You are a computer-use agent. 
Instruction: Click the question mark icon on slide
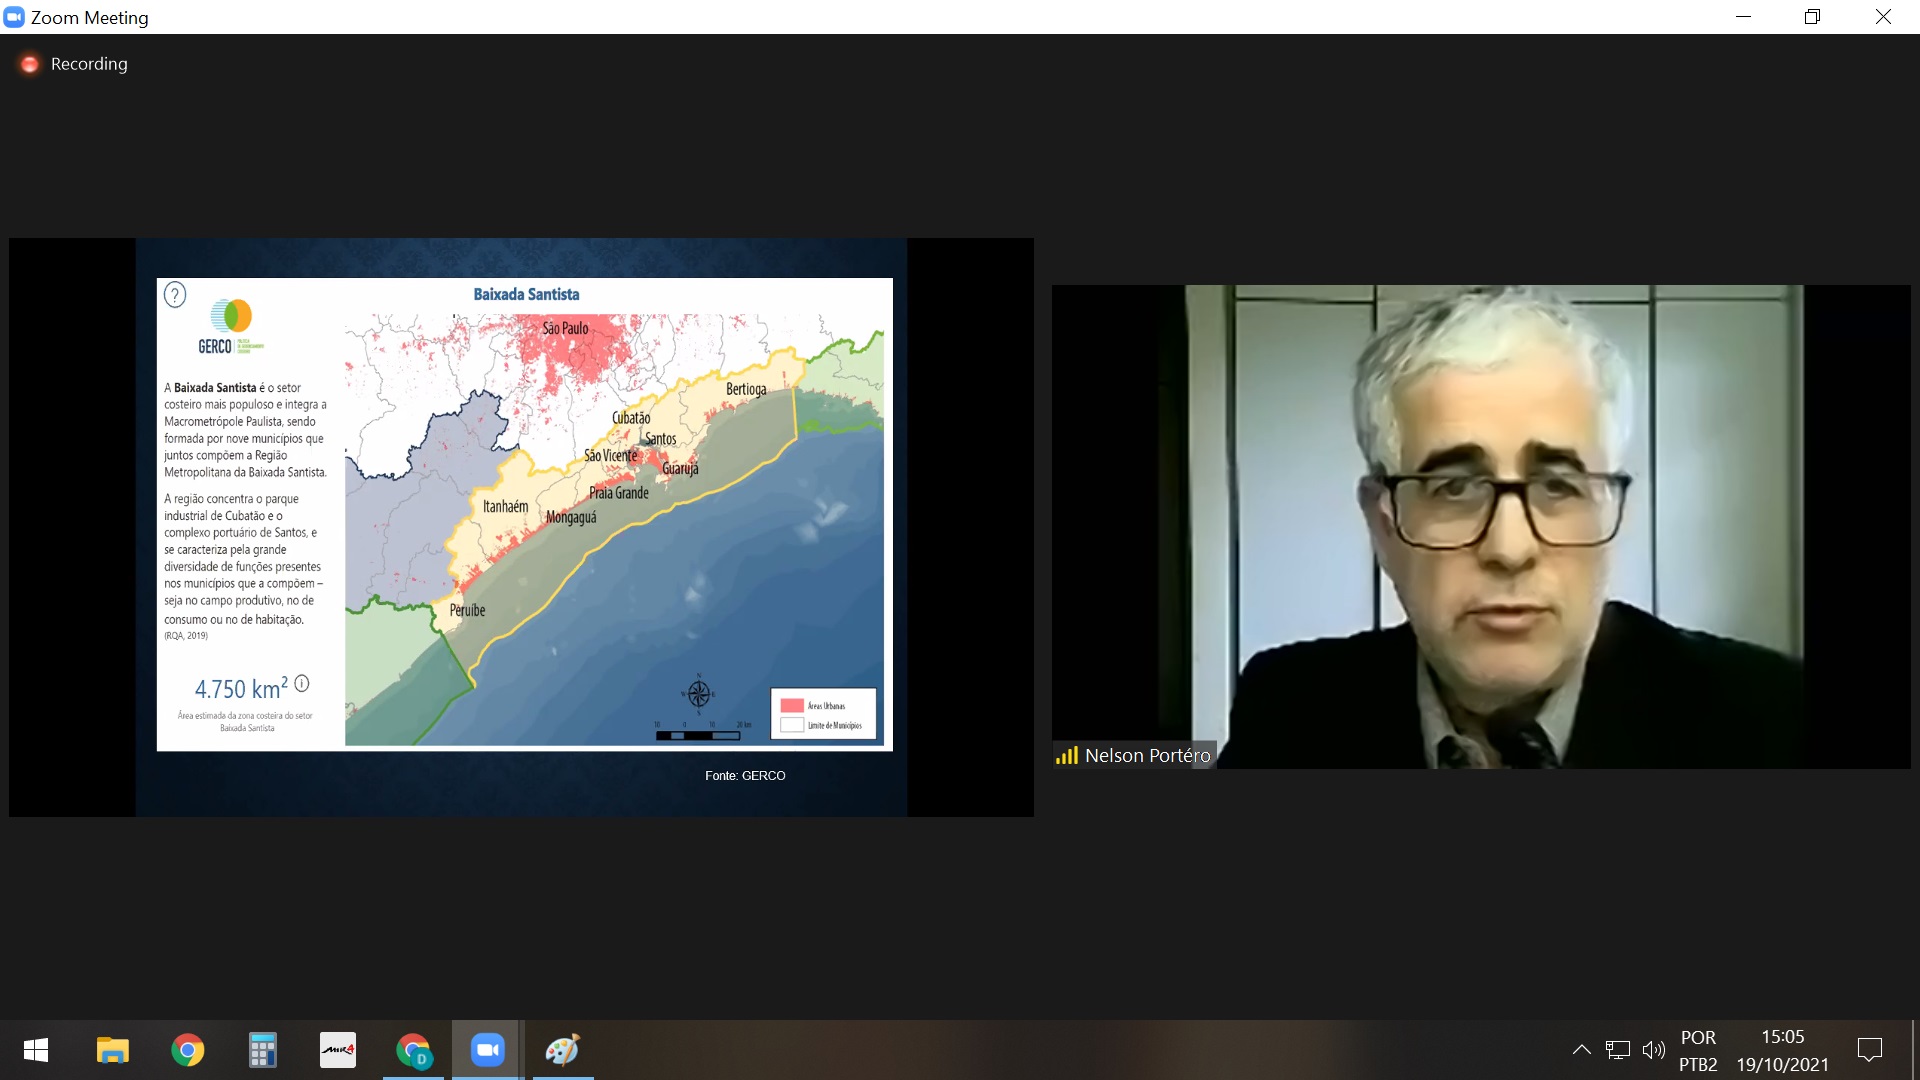pos(175,295)
